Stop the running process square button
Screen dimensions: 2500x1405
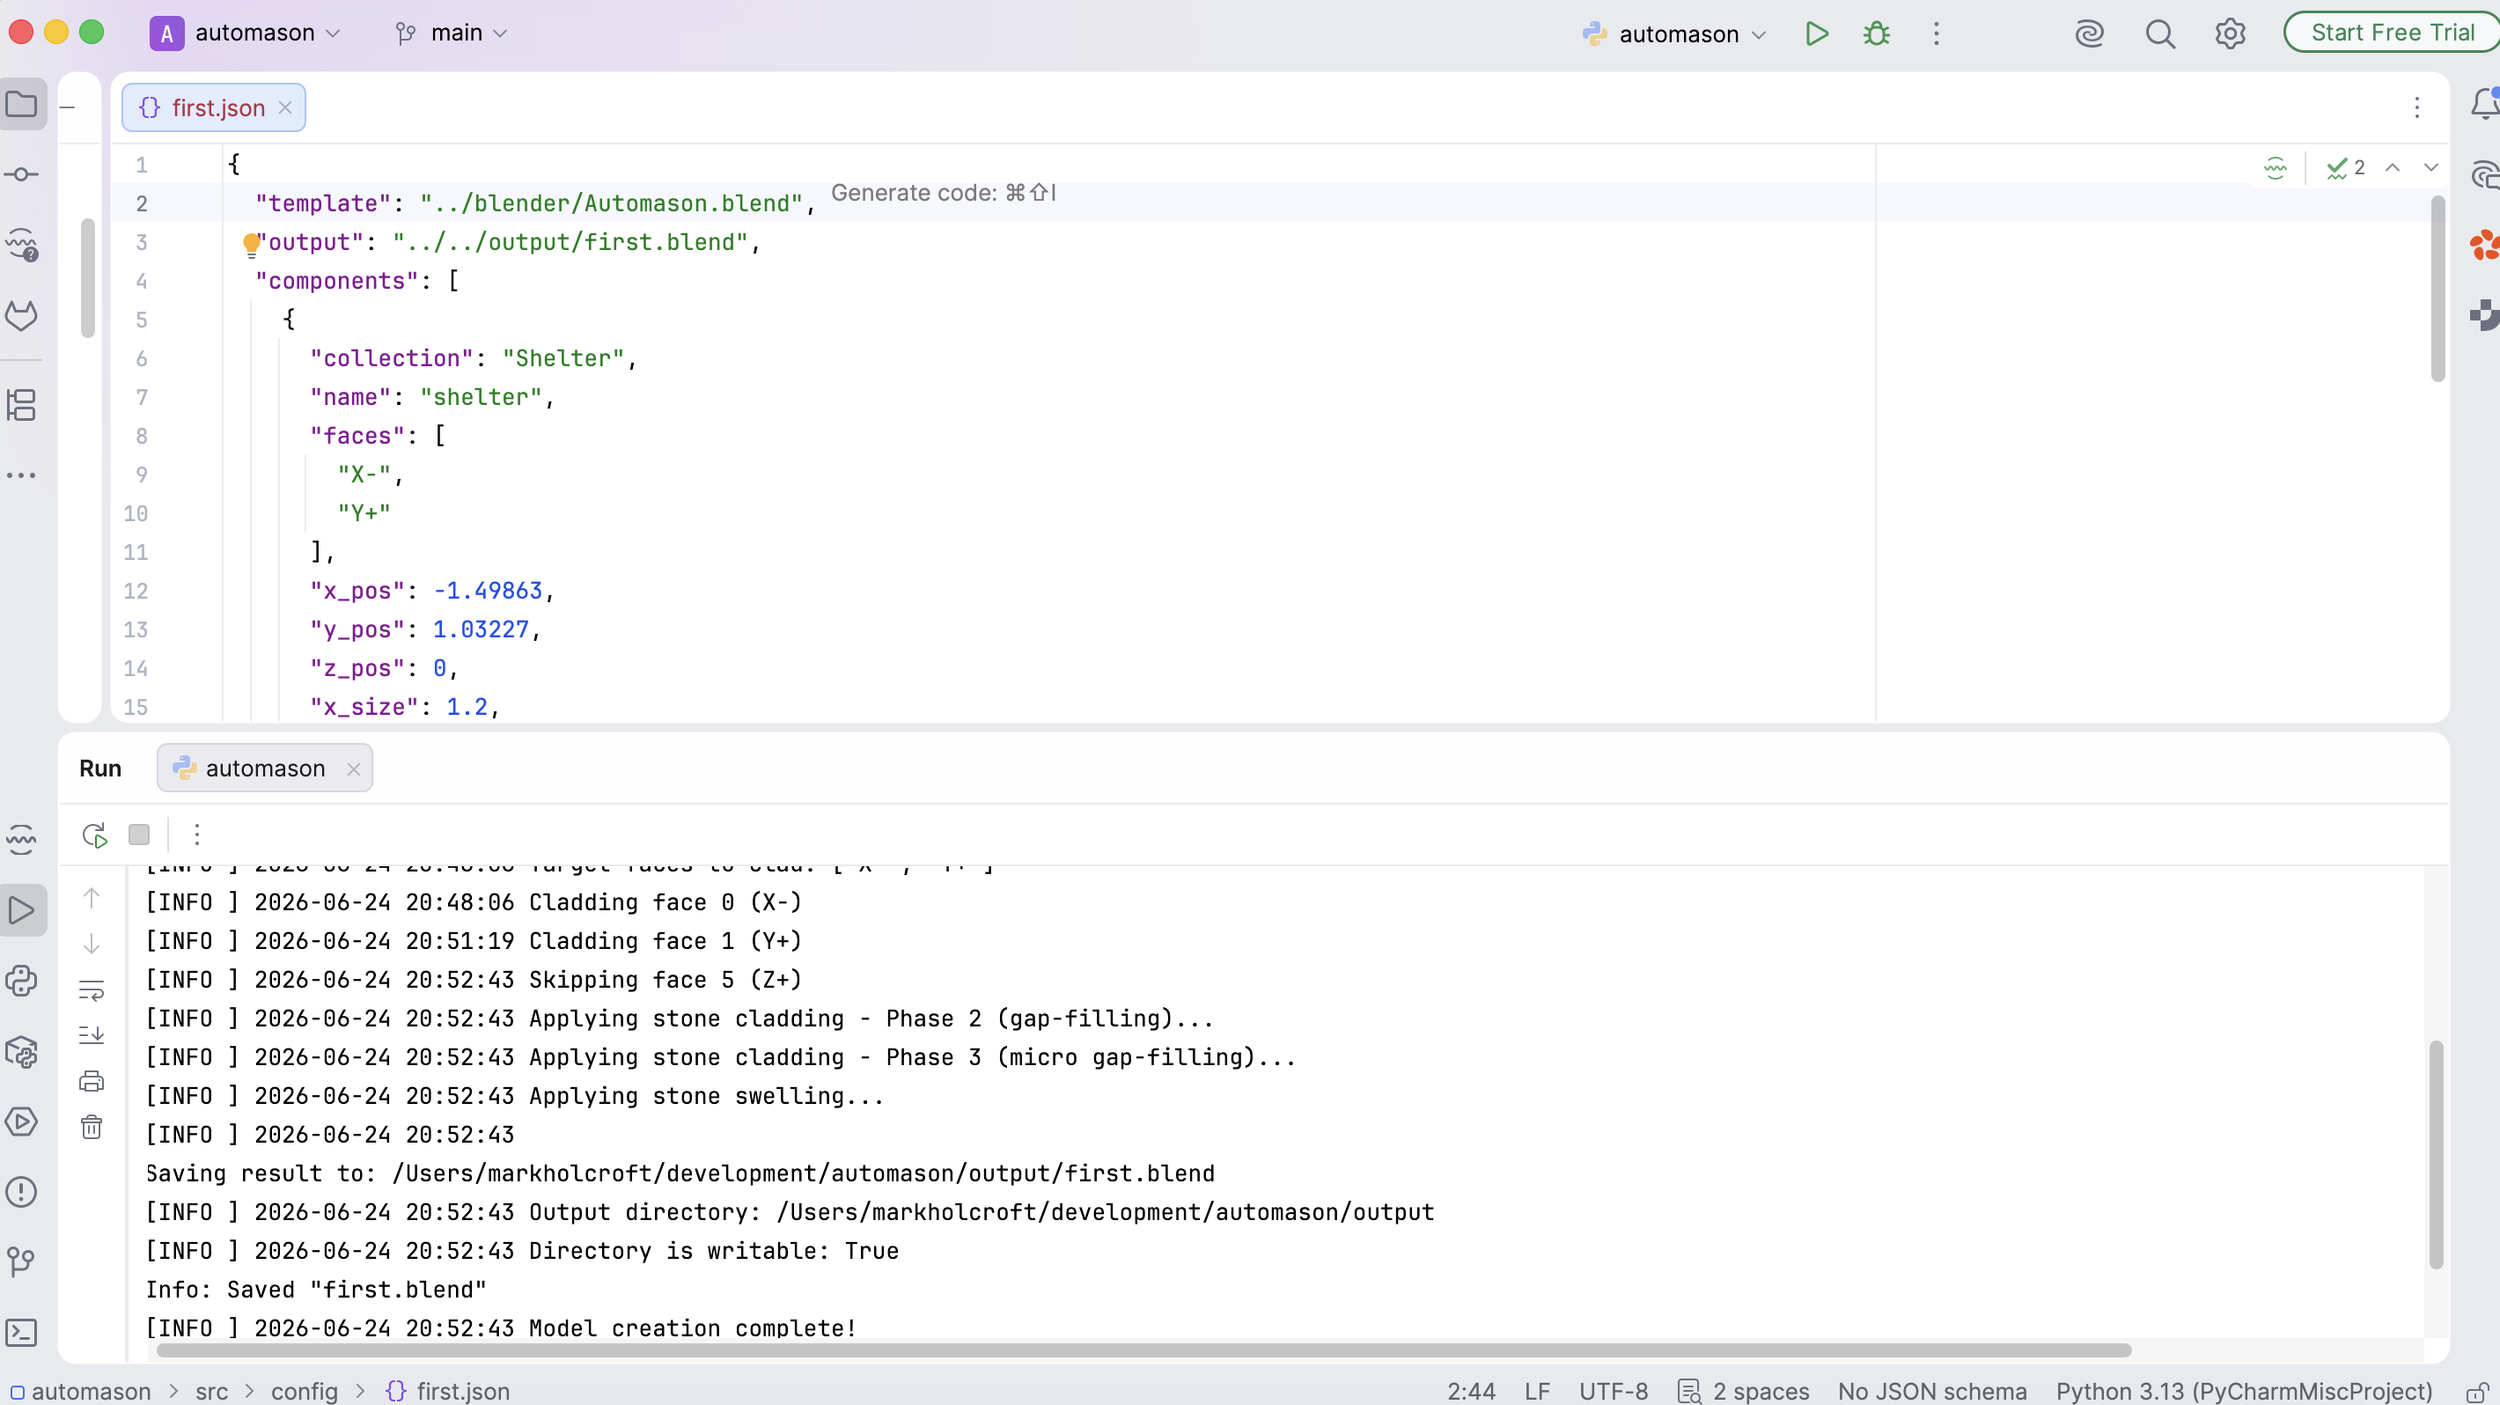point(139,835)
